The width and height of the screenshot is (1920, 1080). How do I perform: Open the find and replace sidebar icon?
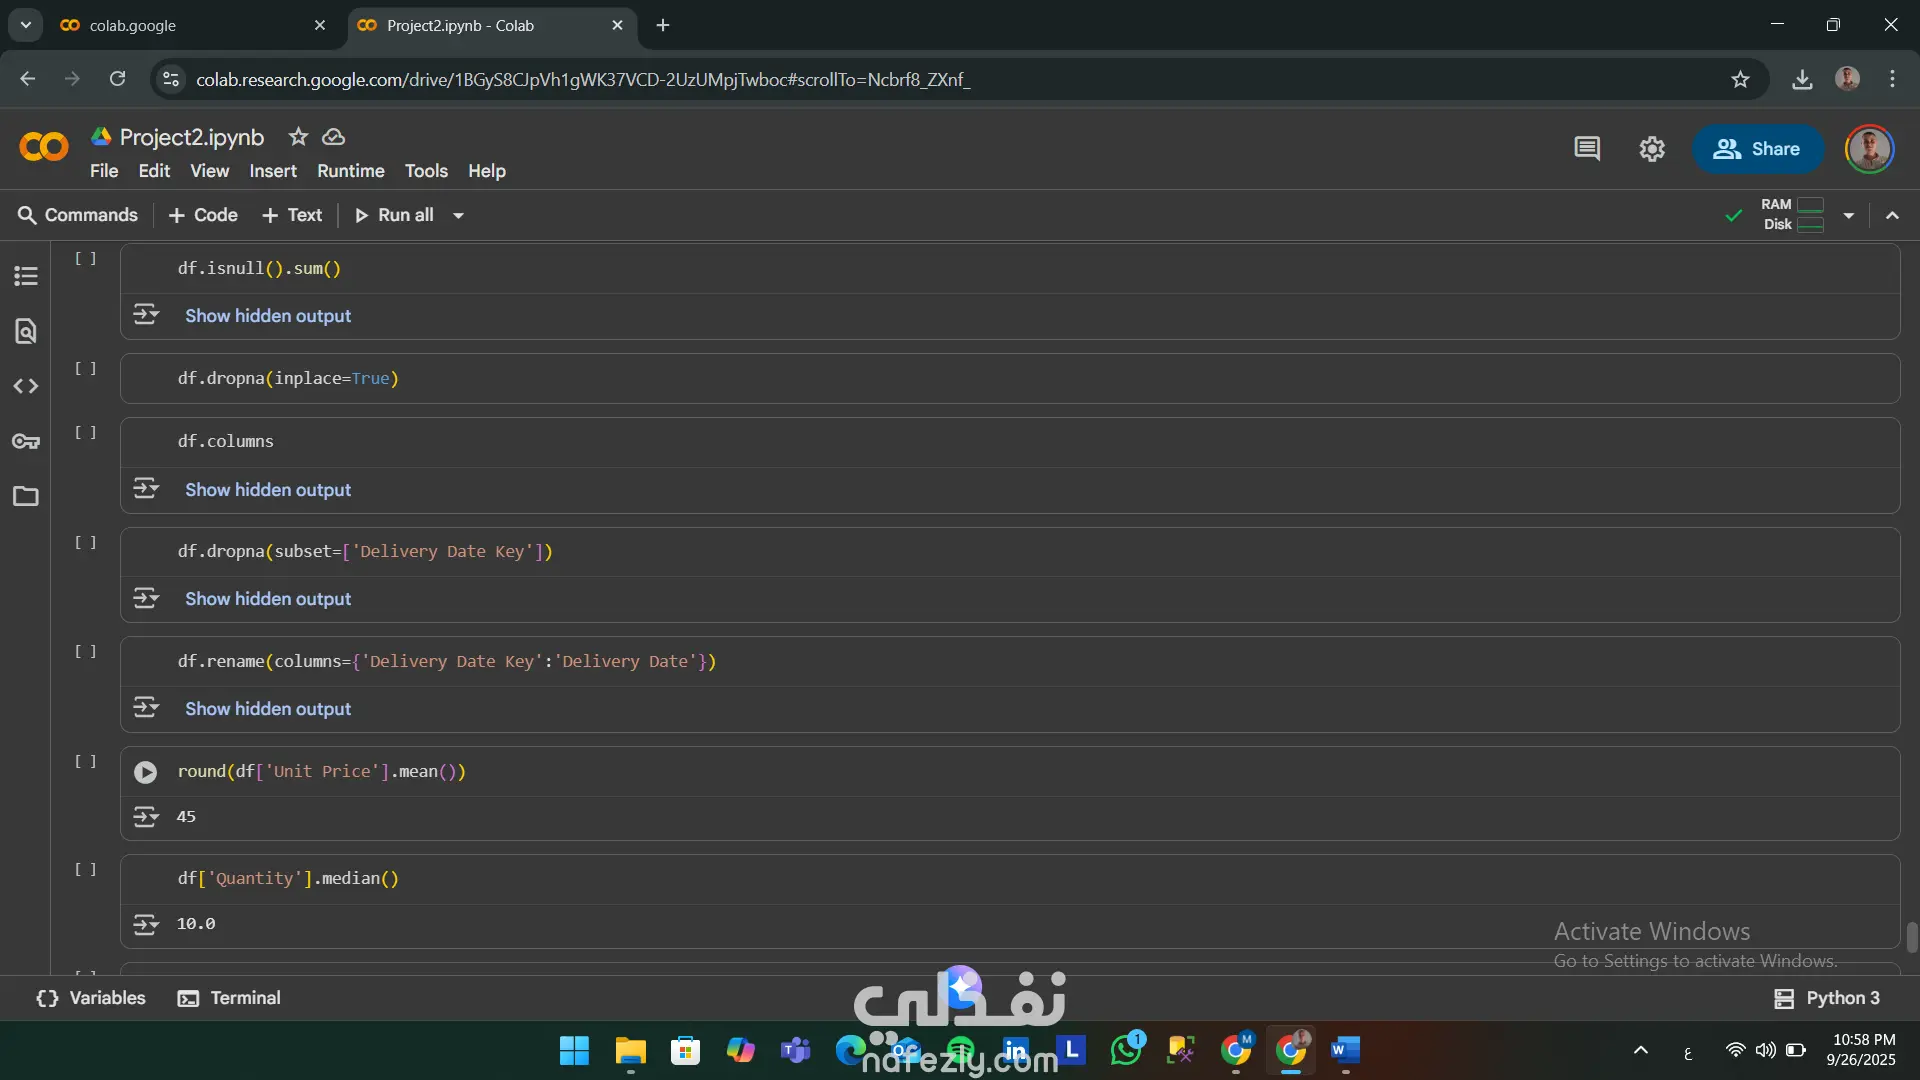[x=26, y=331]
